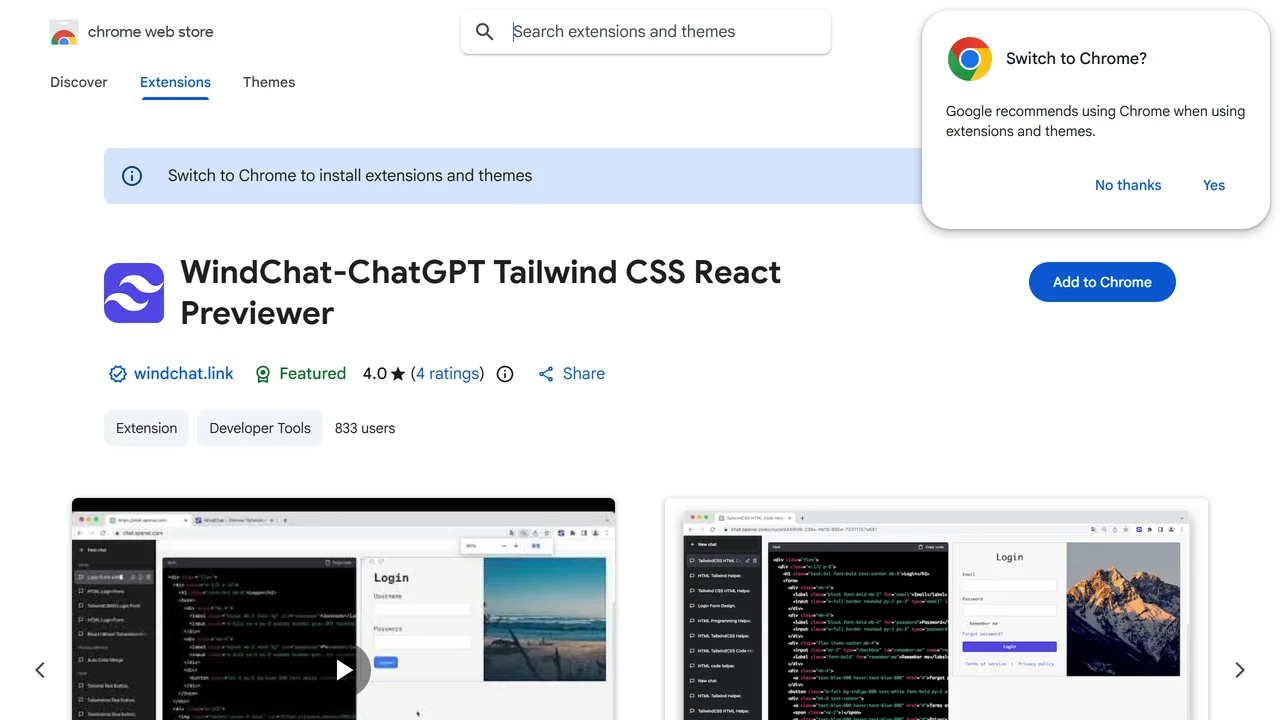Play the extension preview video
Viewport: 1280px width, 720px height.
tap(344, 670)
